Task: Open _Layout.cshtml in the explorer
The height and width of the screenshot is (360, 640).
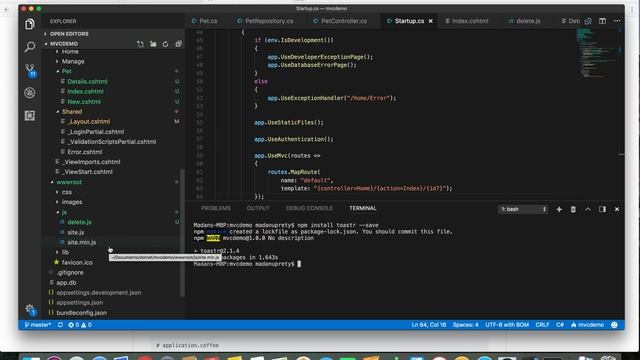Action: coord(89,122)
